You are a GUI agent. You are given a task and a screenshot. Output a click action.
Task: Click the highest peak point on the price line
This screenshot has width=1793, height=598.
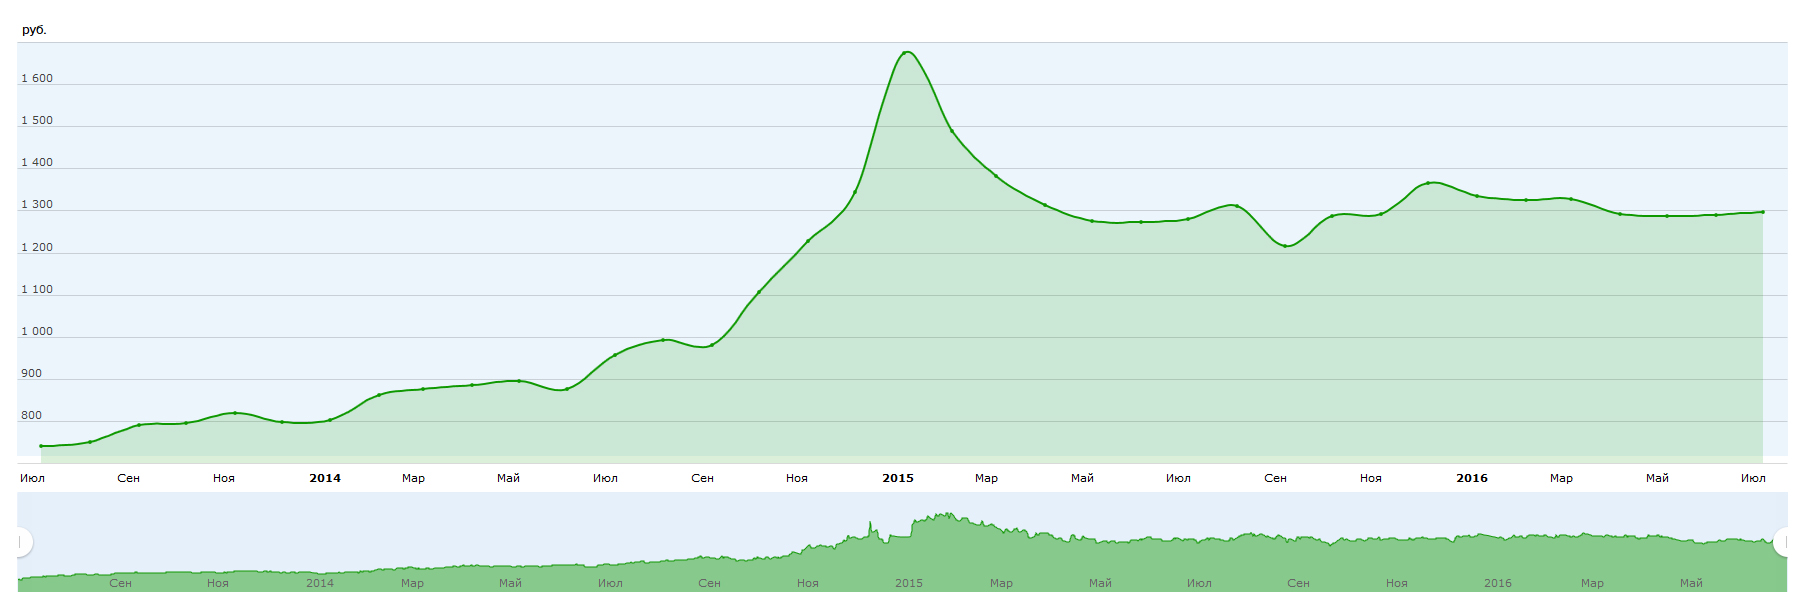[906, 52]
